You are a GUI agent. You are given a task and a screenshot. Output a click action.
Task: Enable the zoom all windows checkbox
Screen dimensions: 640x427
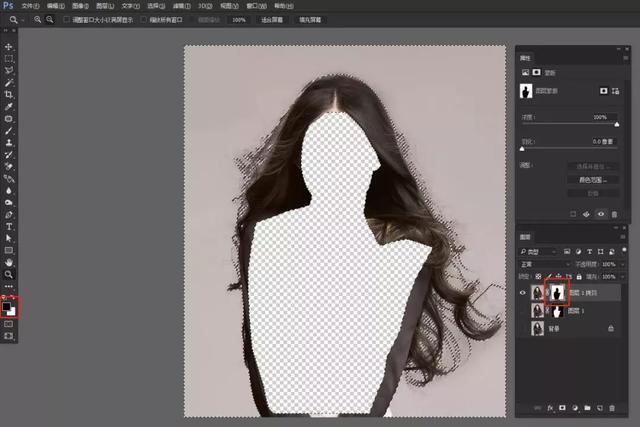[x=143, y=19]
